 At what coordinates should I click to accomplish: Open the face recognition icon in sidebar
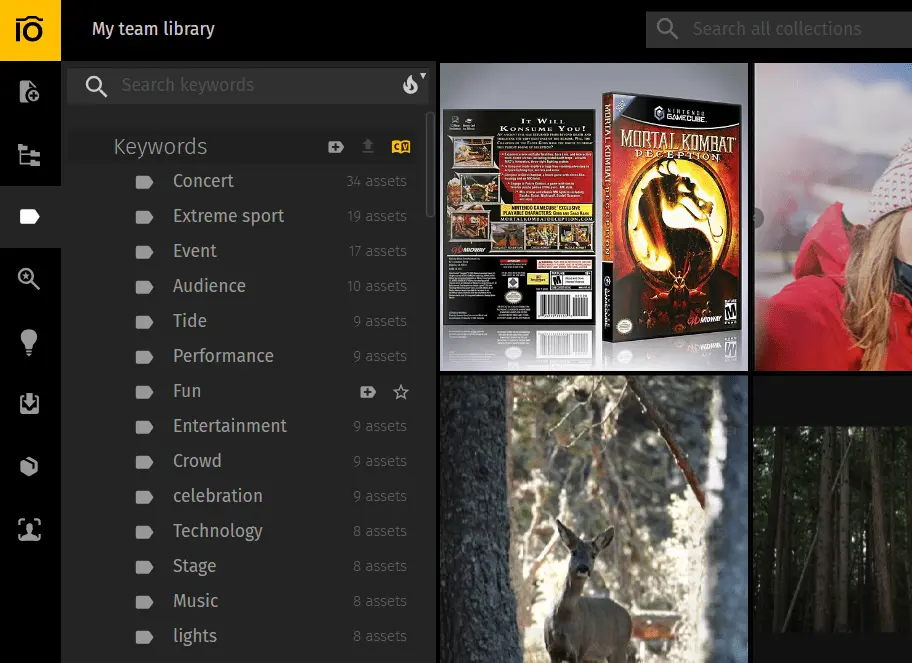pyautogui.click(x=30, y=529)
